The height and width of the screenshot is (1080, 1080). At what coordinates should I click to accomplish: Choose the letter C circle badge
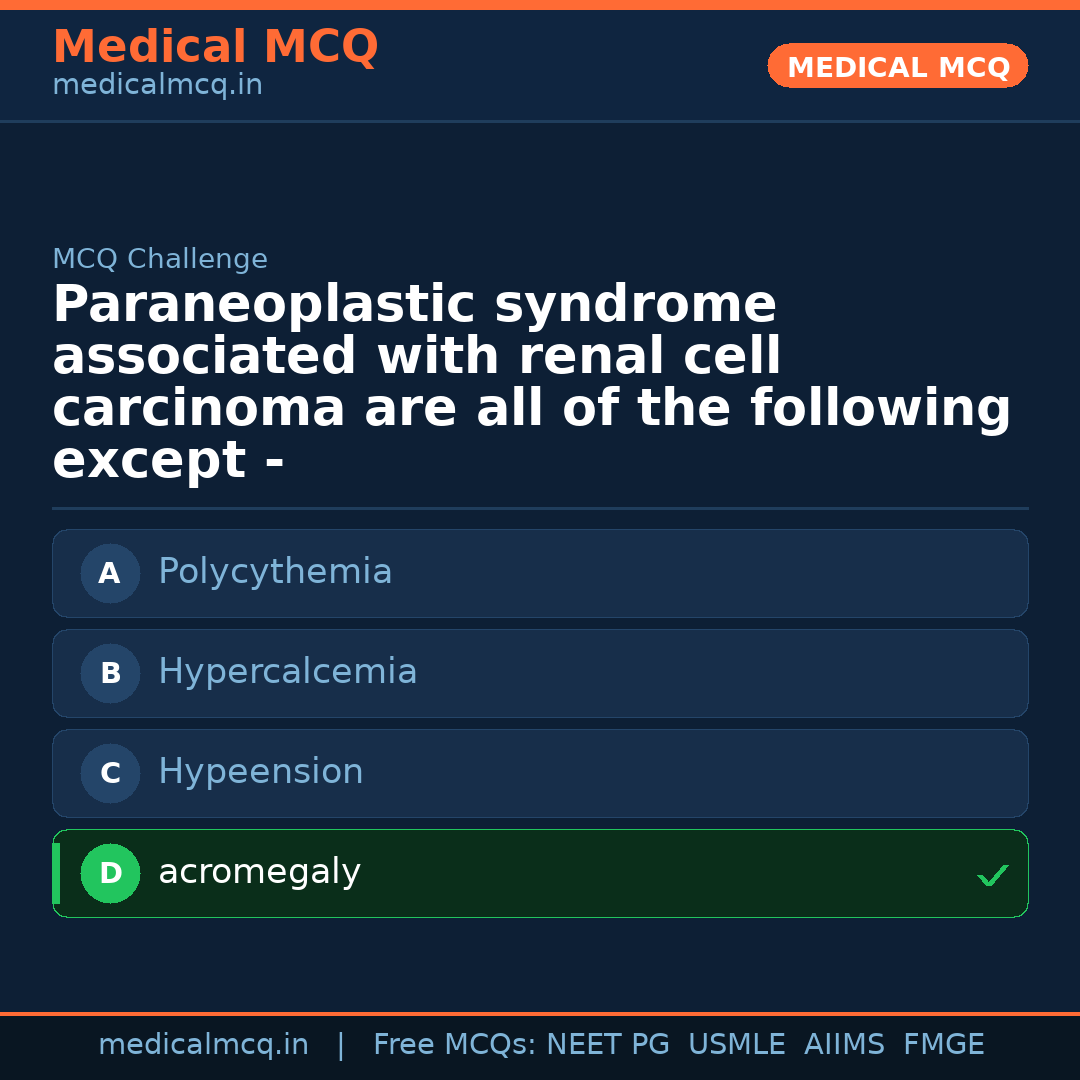click(110, 774)
